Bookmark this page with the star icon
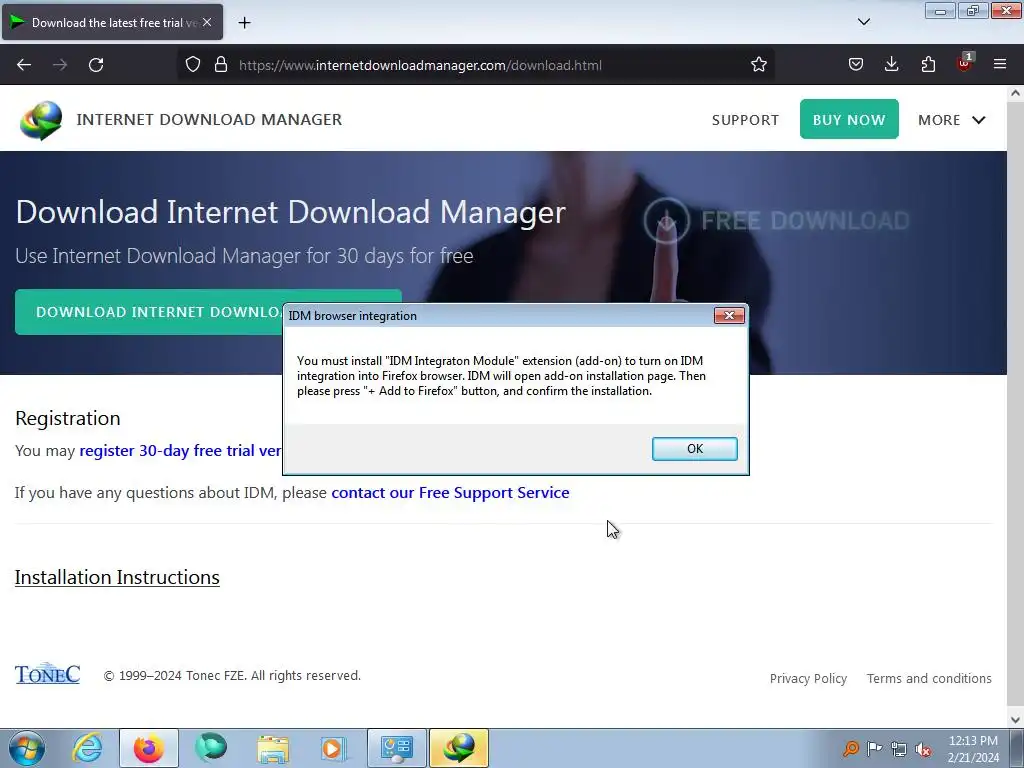 point(758,65)
